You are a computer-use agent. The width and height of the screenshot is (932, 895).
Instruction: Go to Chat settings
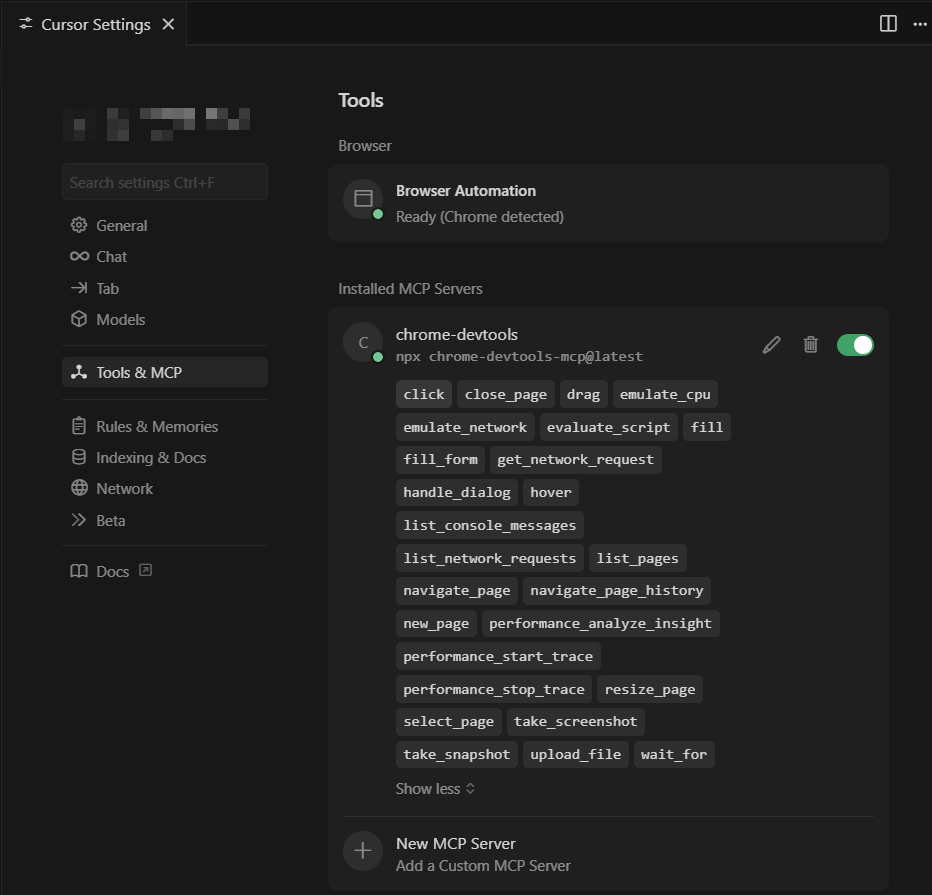coord(111,257)
